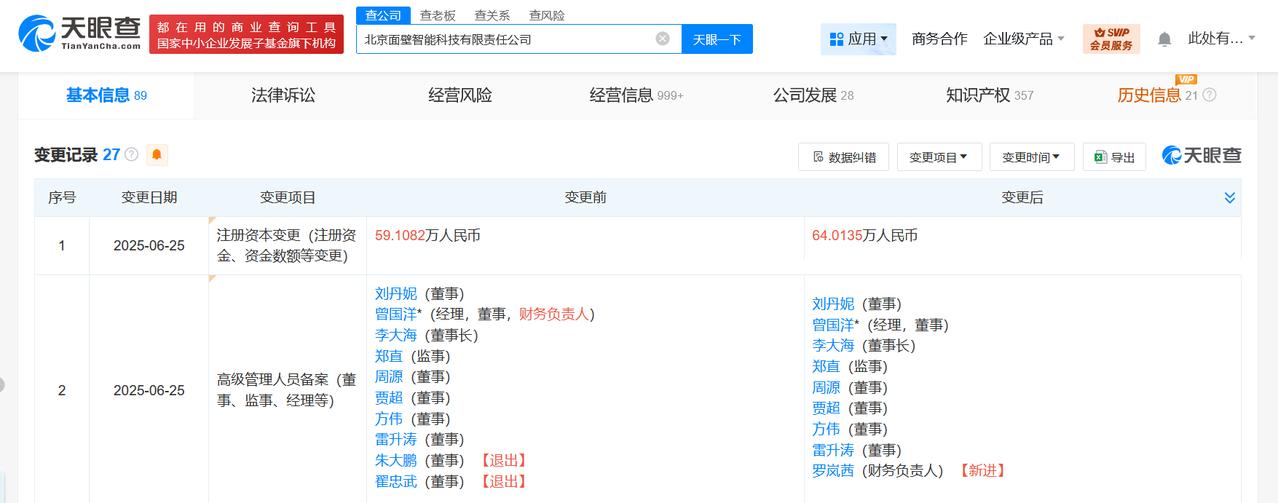The width and height of the screenshot is (1278, 503).
Task: Open 周源 link in 变更前 column
Action: [389, 377]
